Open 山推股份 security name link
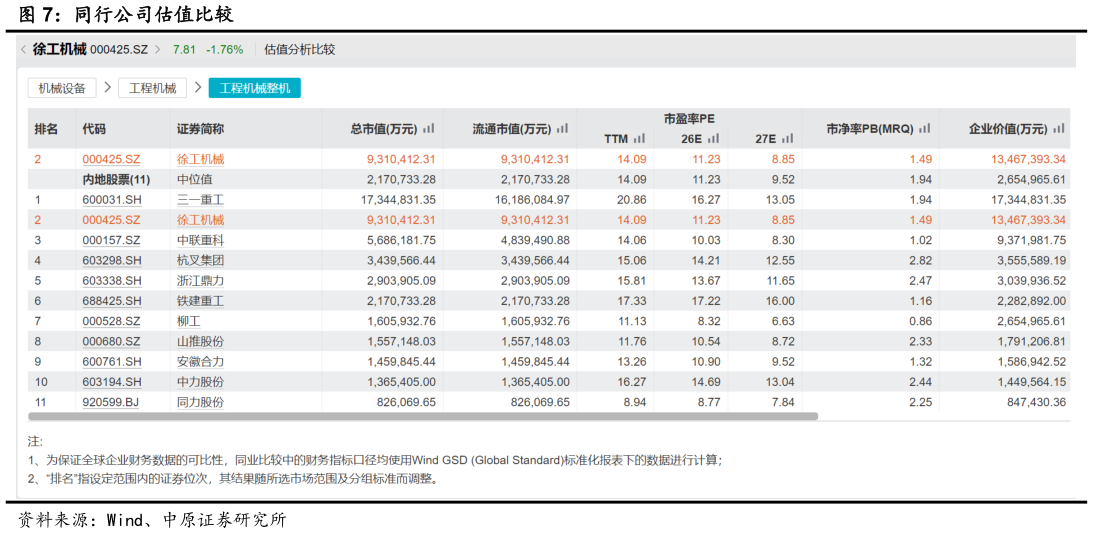The height and width of the screenshot is (534, 1093). 201,342
